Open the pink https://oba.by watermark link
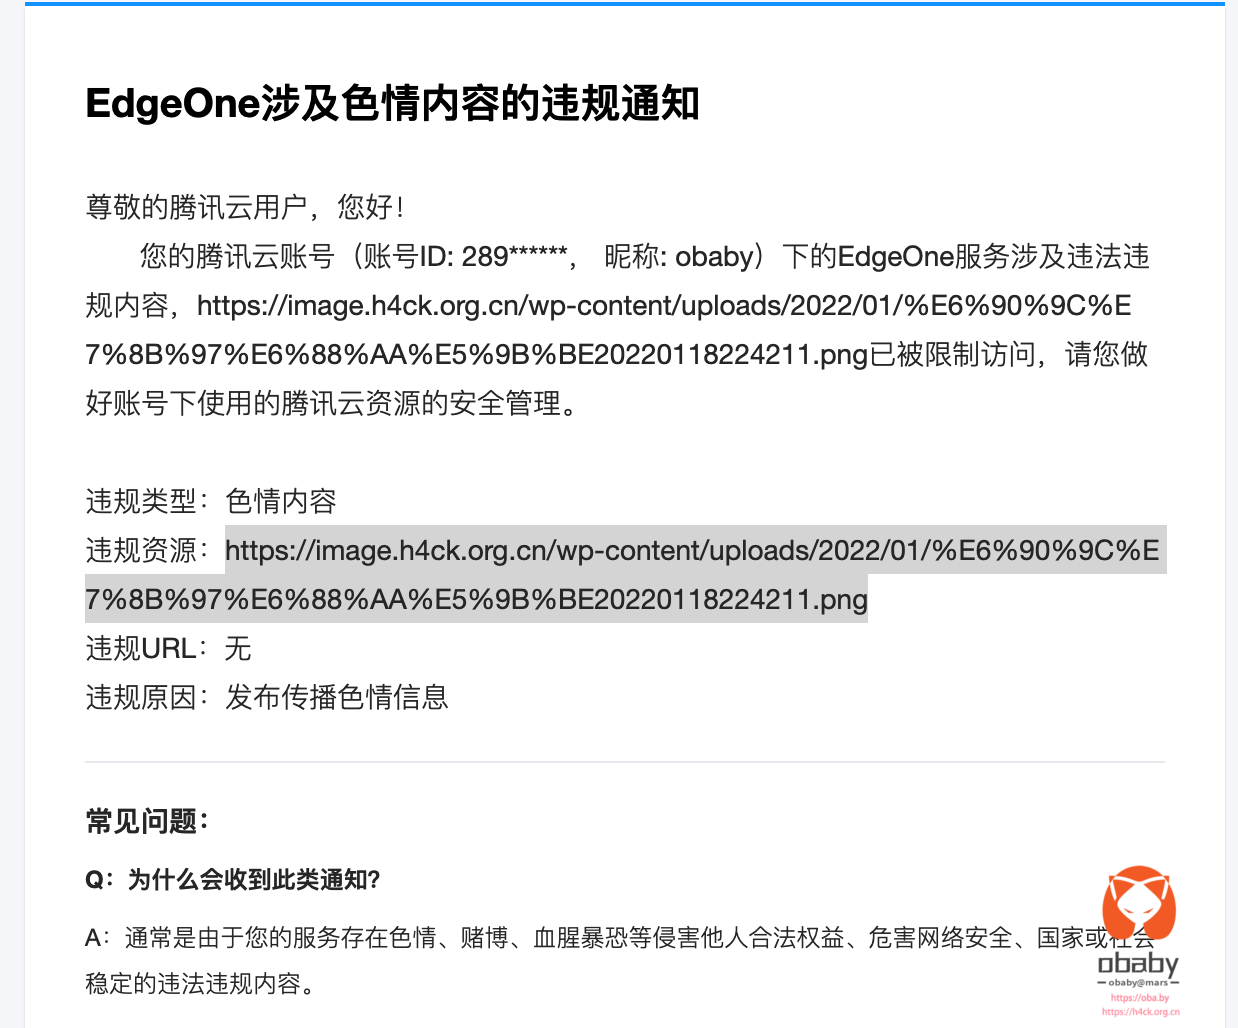This screenshot has height=1028, width=1238. click(1139, 998)
